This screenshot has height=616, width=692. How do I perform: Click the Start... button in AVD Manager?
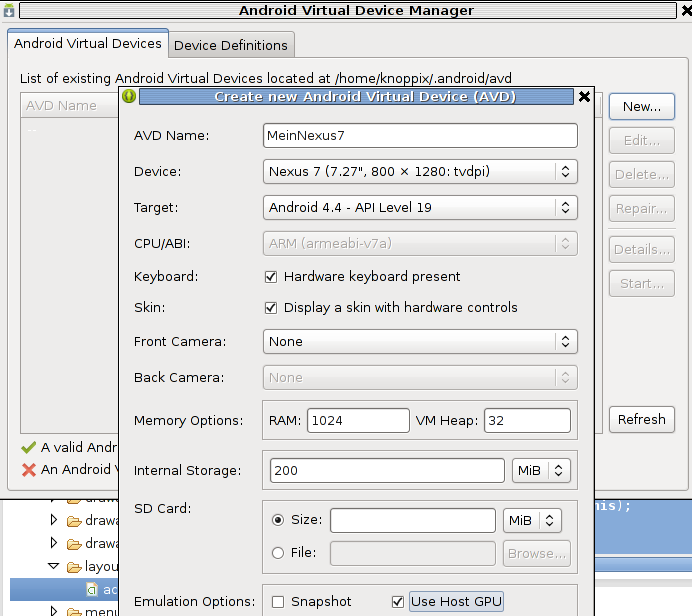(642, 284)
